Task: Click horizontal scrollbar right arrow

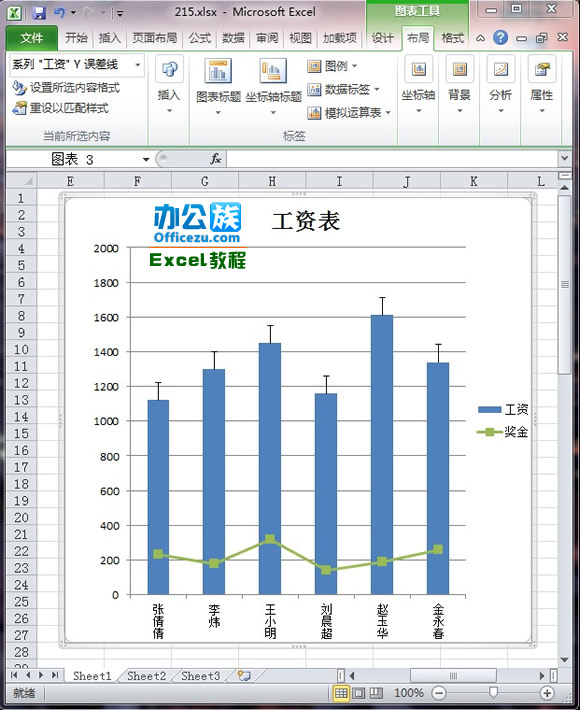Action: (x=542, y=676)
